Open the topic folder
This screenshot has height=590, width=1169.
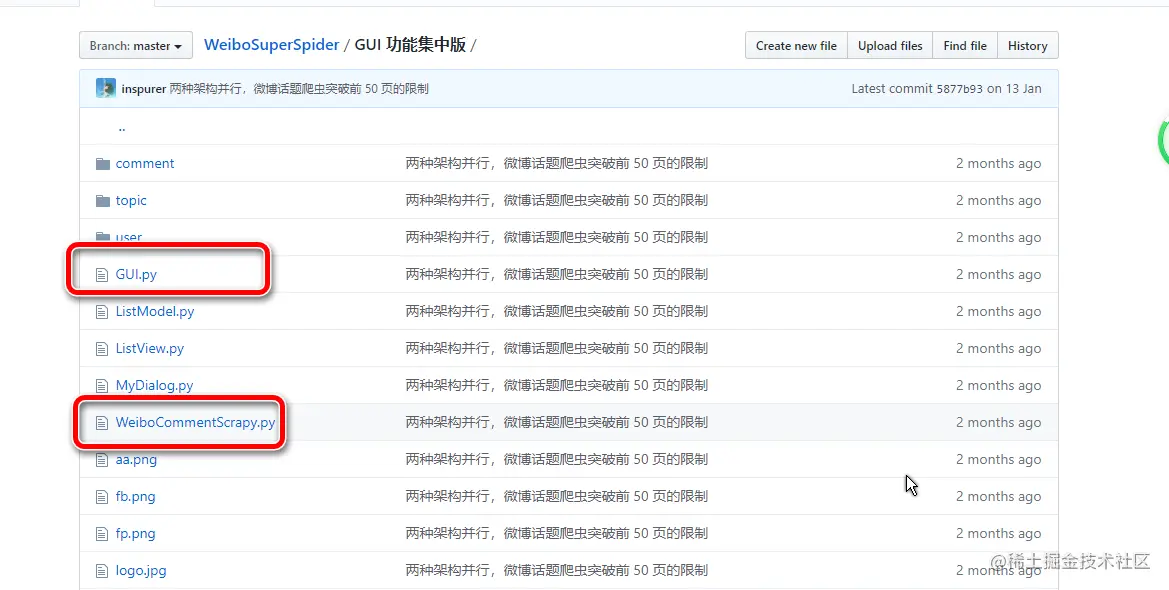point(131,201)
